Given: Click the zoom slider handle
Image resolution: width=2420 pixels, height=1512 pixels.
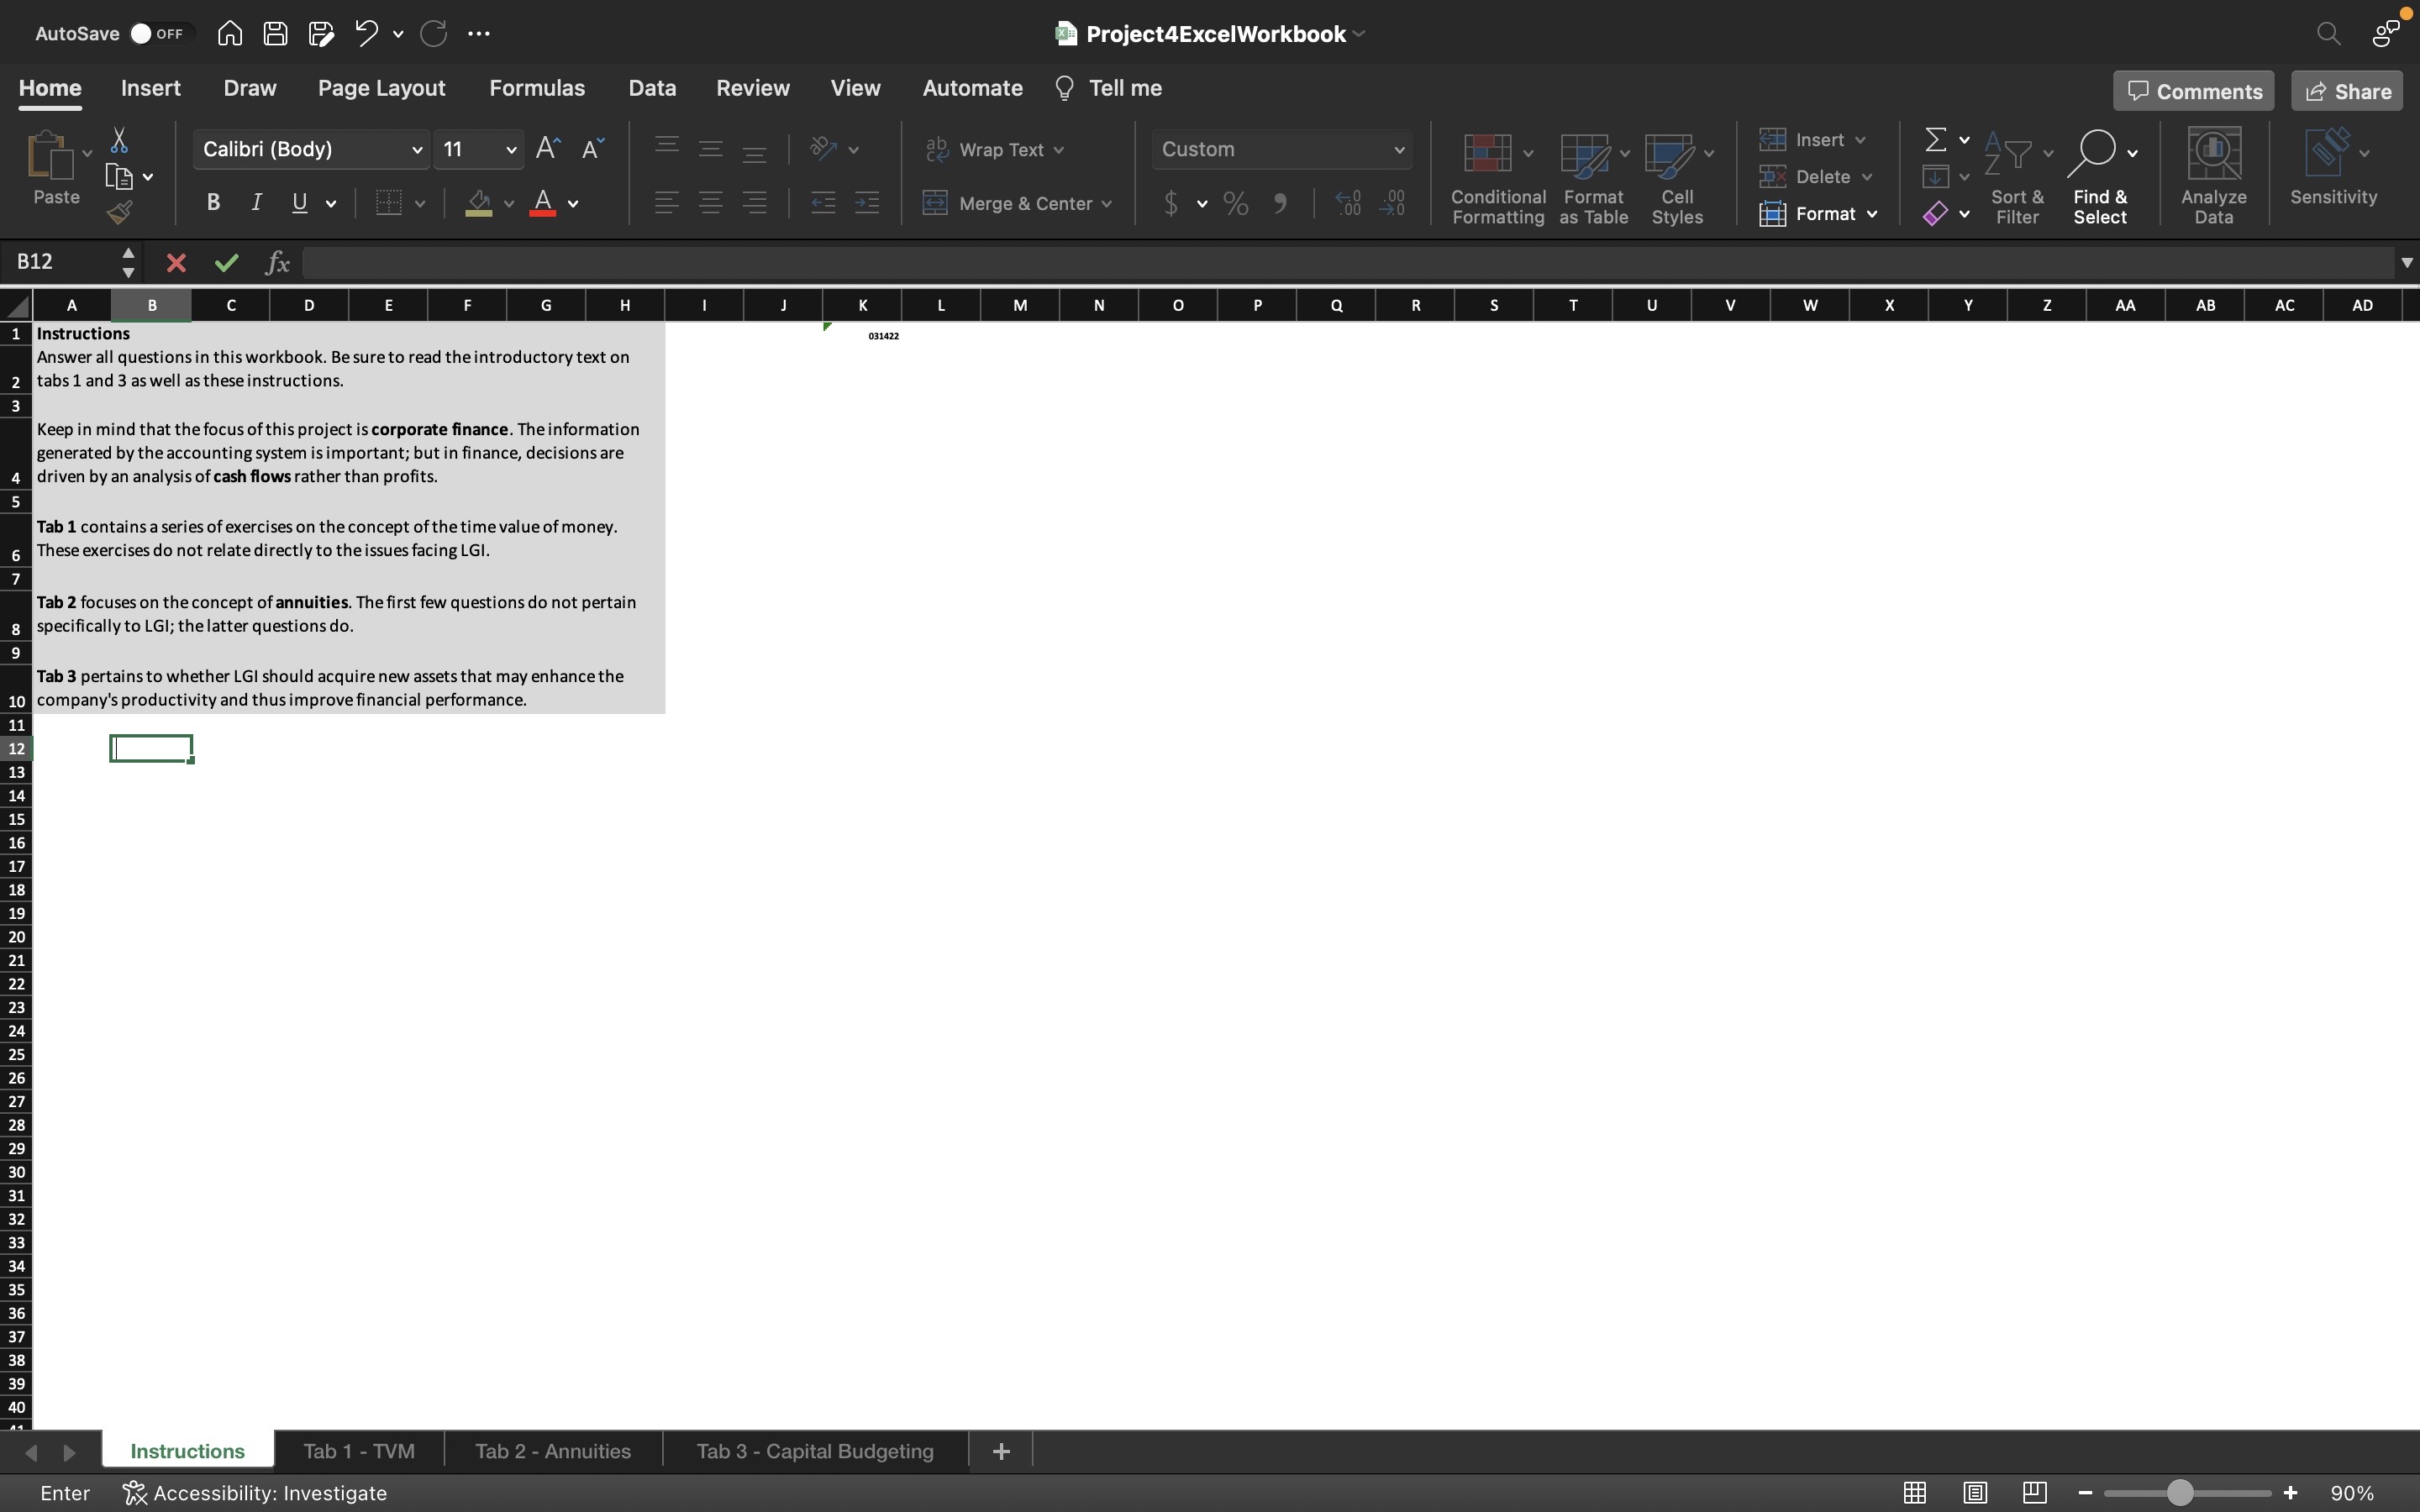Looking at the screenshot, I should [x=2180, y=1493].
